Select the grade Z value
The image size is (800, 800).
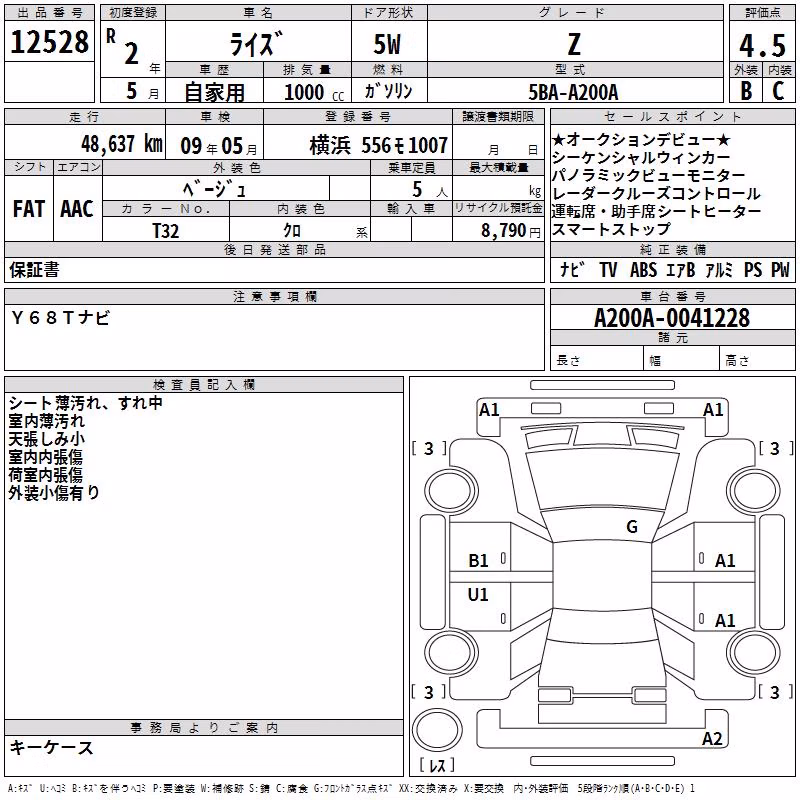point(574,44)
